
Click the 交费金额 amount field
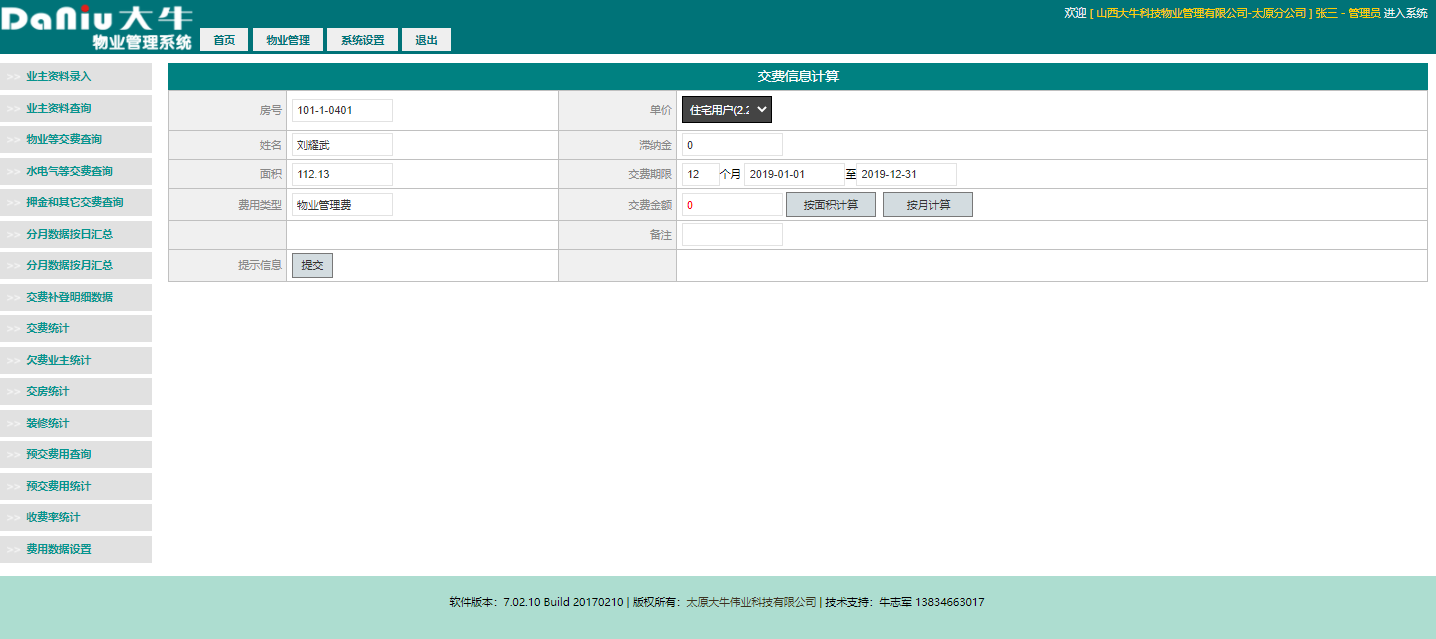(732, 205)
